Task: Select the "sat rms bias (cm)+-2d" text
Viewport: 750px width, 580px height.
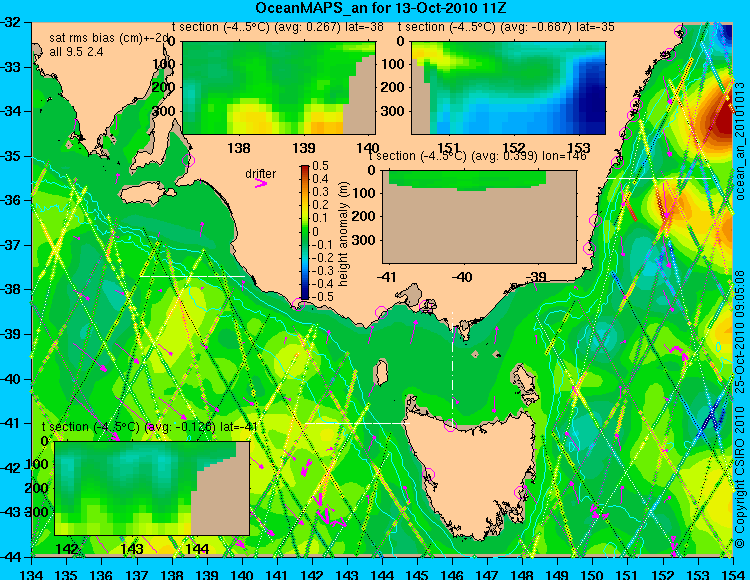Action: [x=110, y=38]
